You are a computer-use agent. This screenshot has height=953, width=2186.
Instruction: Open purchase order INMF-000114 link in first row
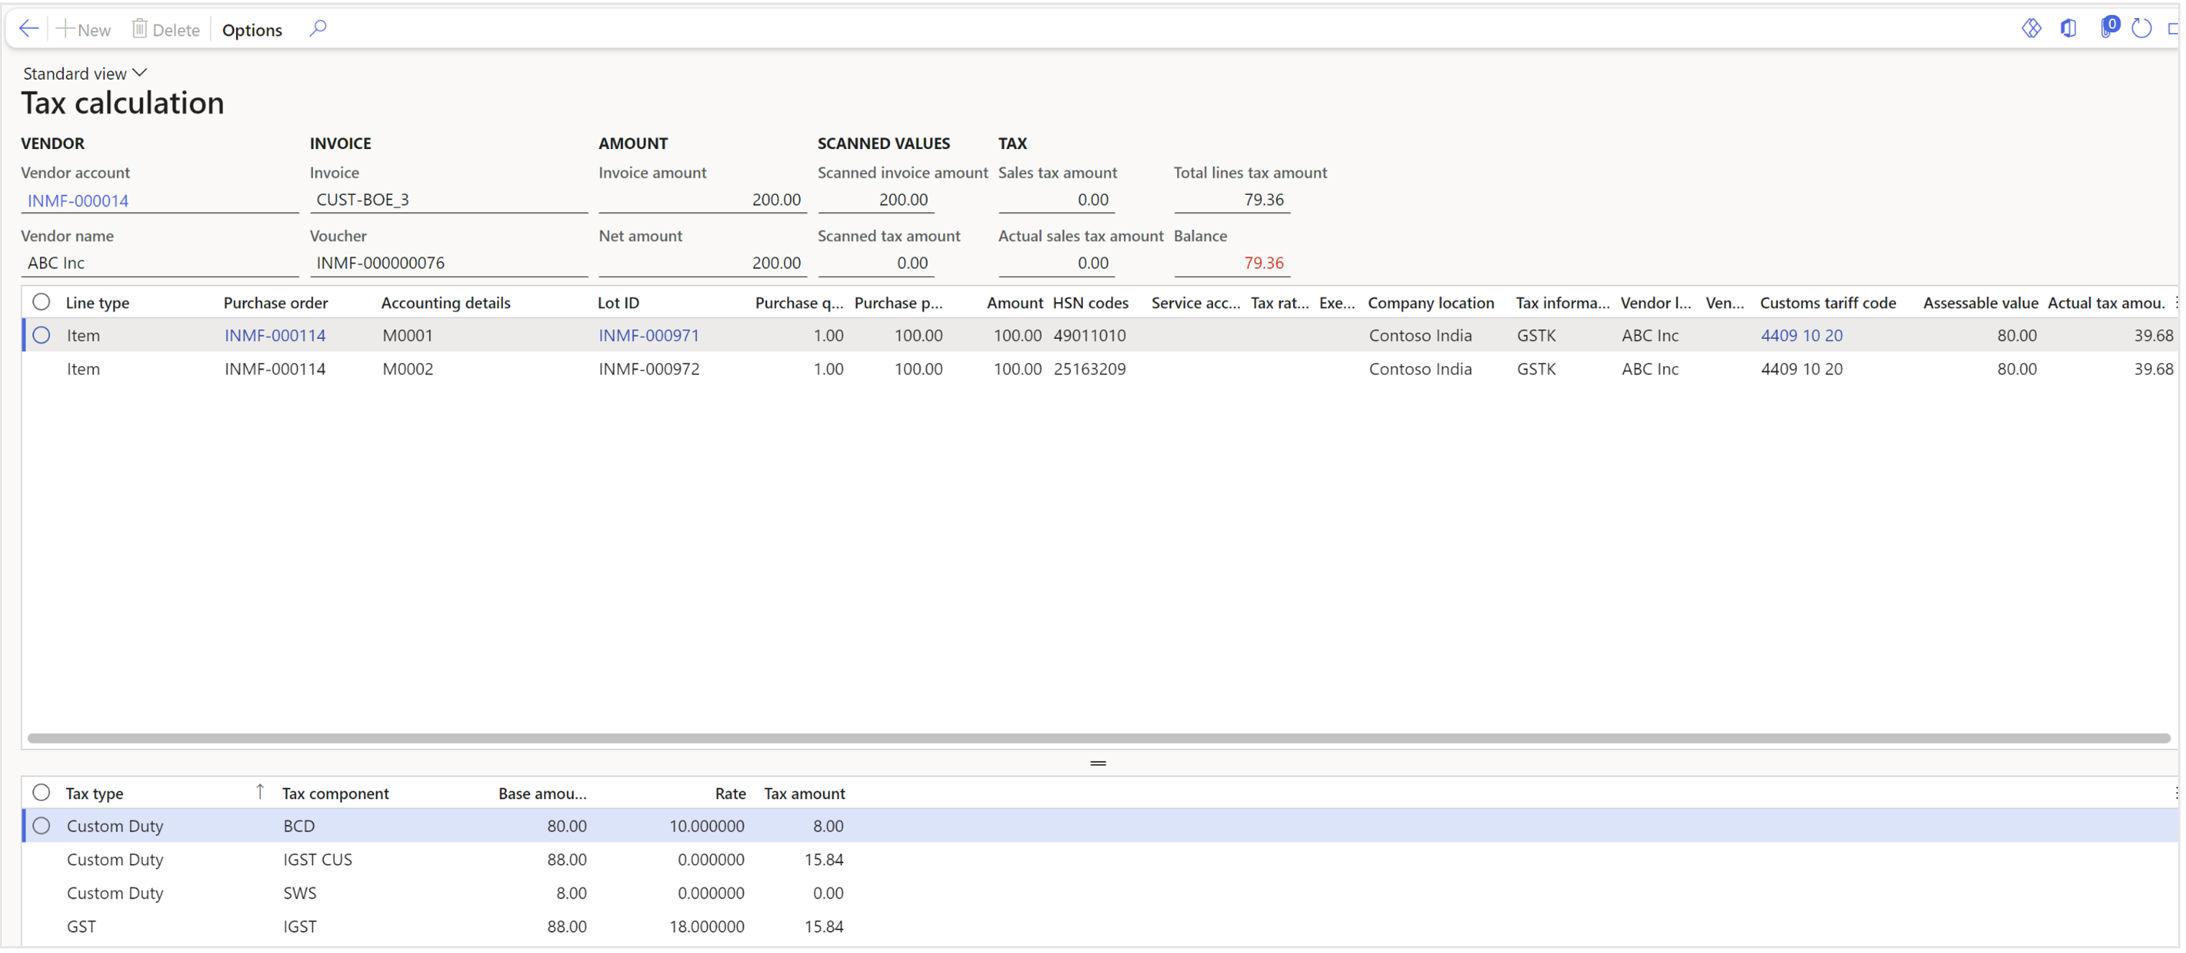[x=275, y=336]
